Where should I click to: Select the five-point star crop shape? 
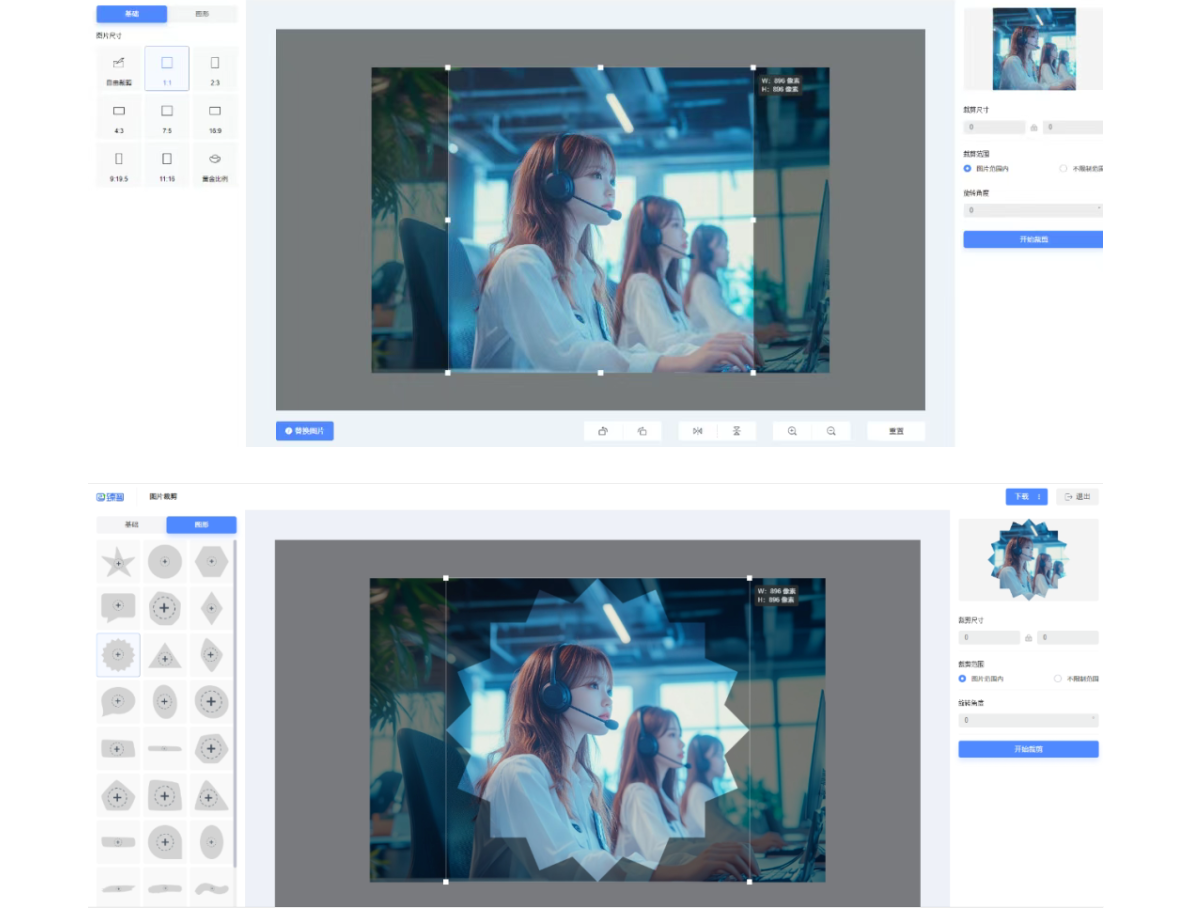(118, 562)
